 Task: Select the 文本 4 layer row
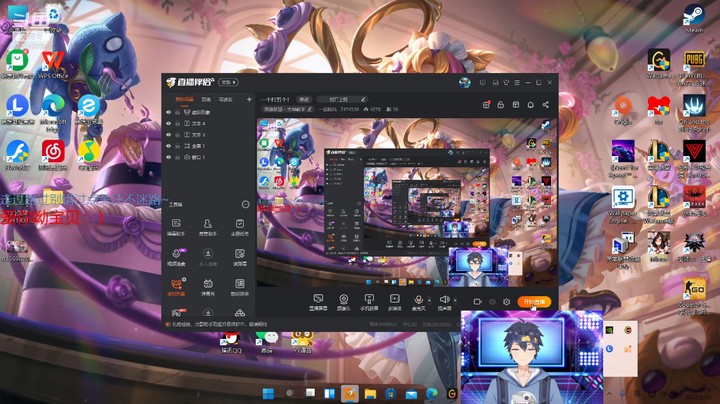pyautogui.click(x=209, y=123)
